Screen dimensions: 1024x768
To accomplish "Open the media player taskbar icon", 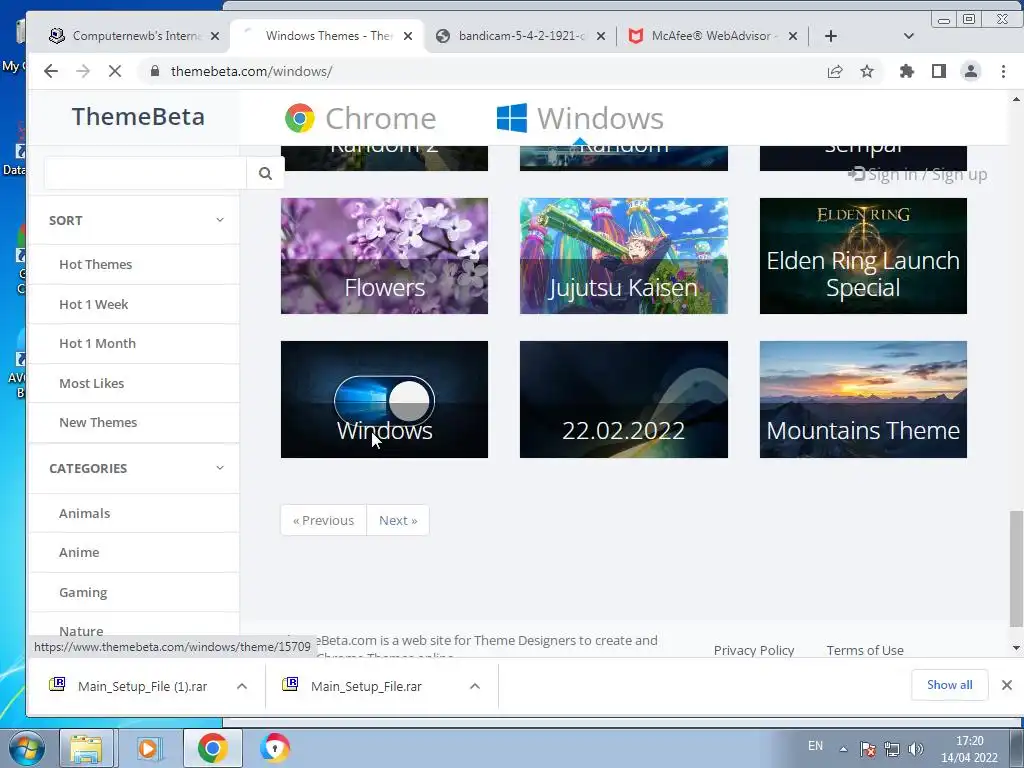I will pyautogui.click(x=149, y=748).
